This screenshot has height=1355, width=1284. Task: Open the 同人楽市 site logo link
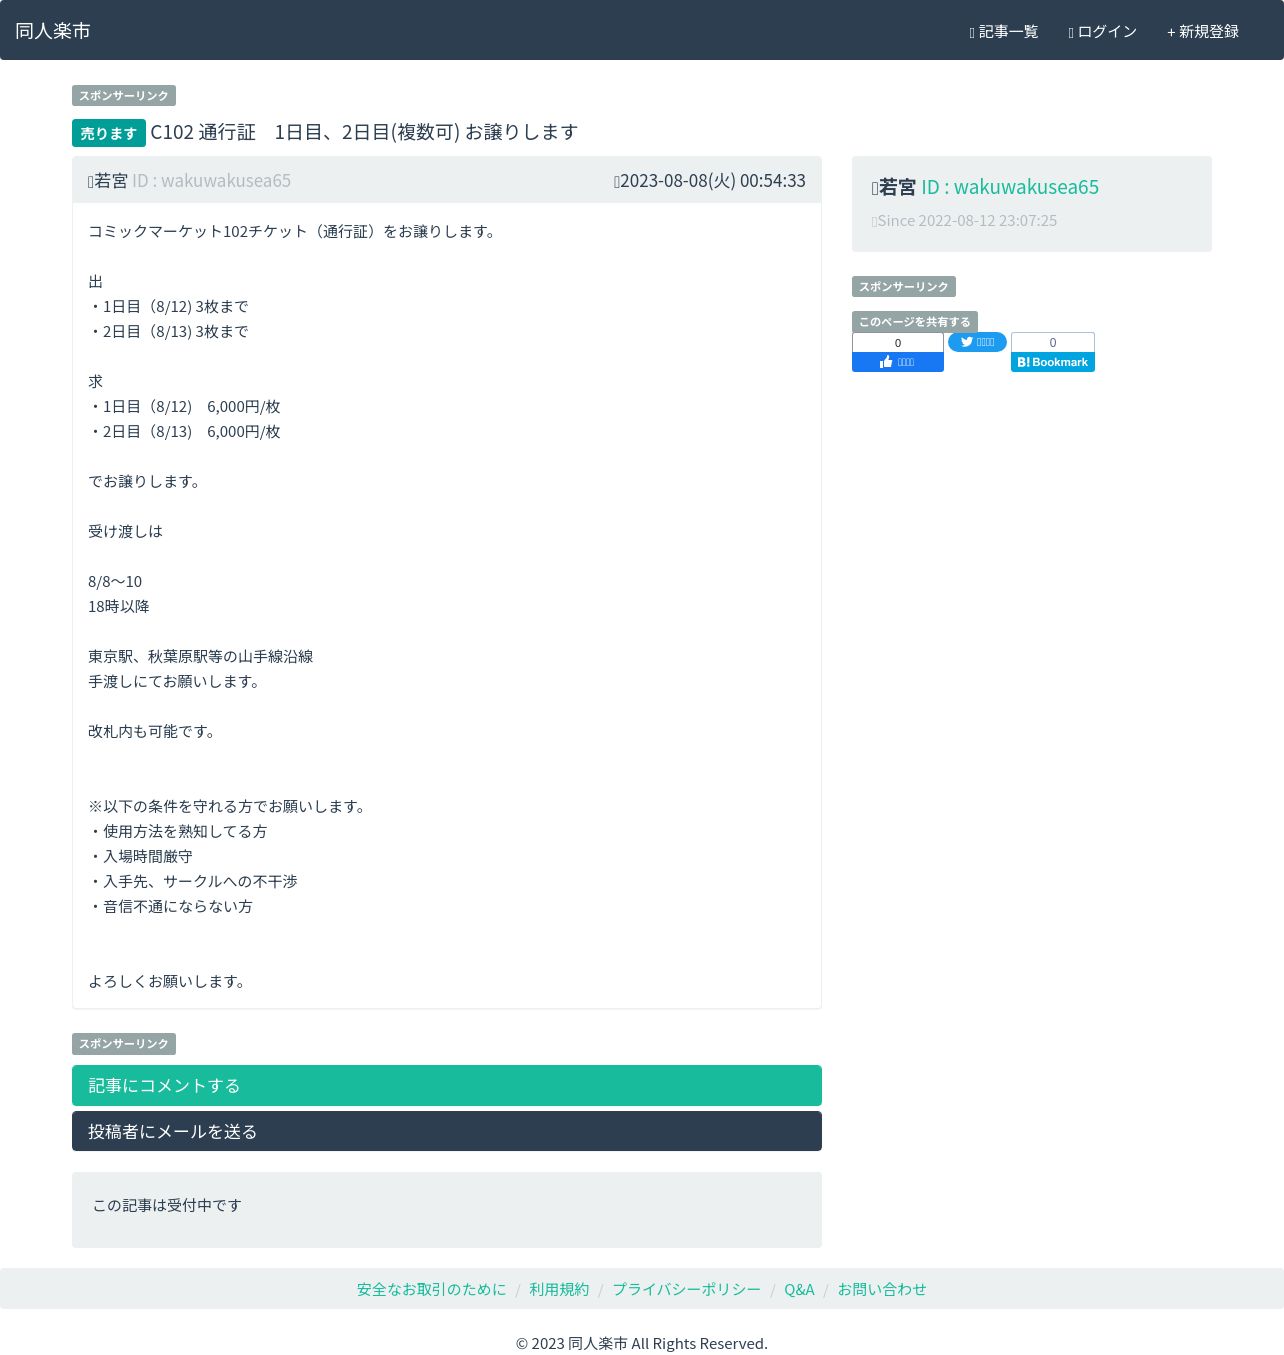(x=53, y=31)
